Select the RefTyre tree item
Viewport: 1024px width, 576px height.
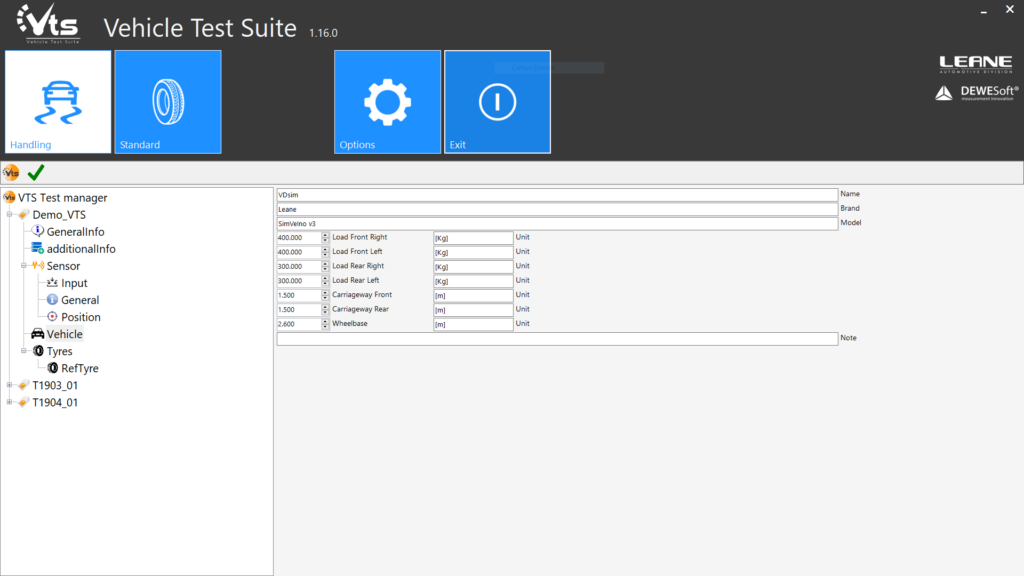tap(79, 368)
